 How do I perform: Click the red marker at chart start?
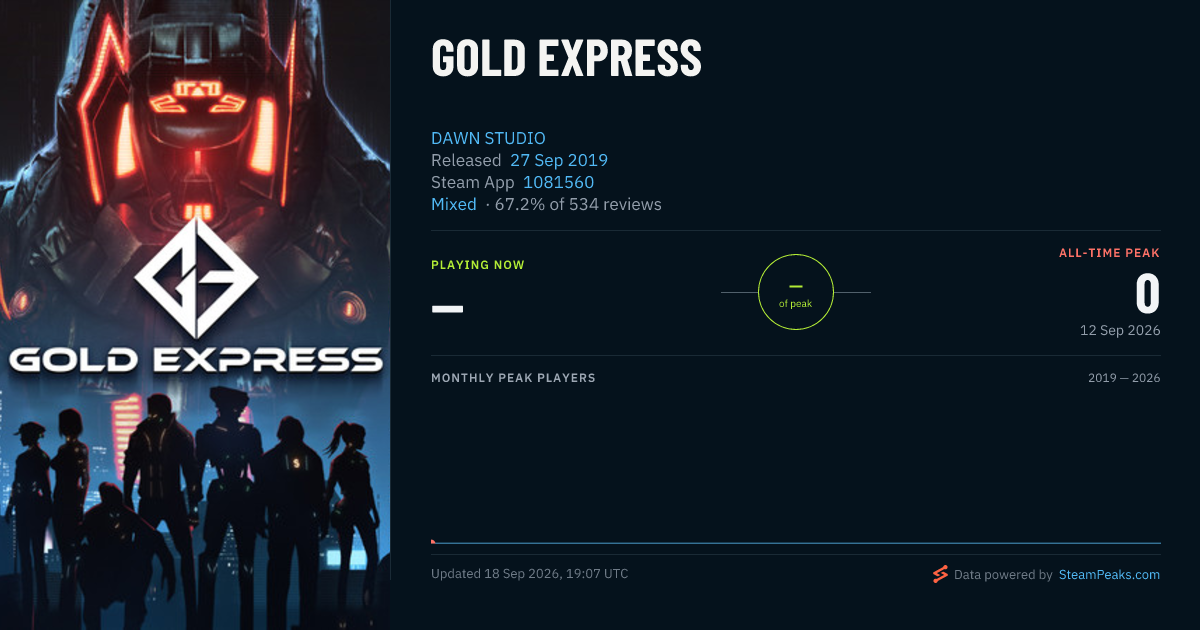433,541
